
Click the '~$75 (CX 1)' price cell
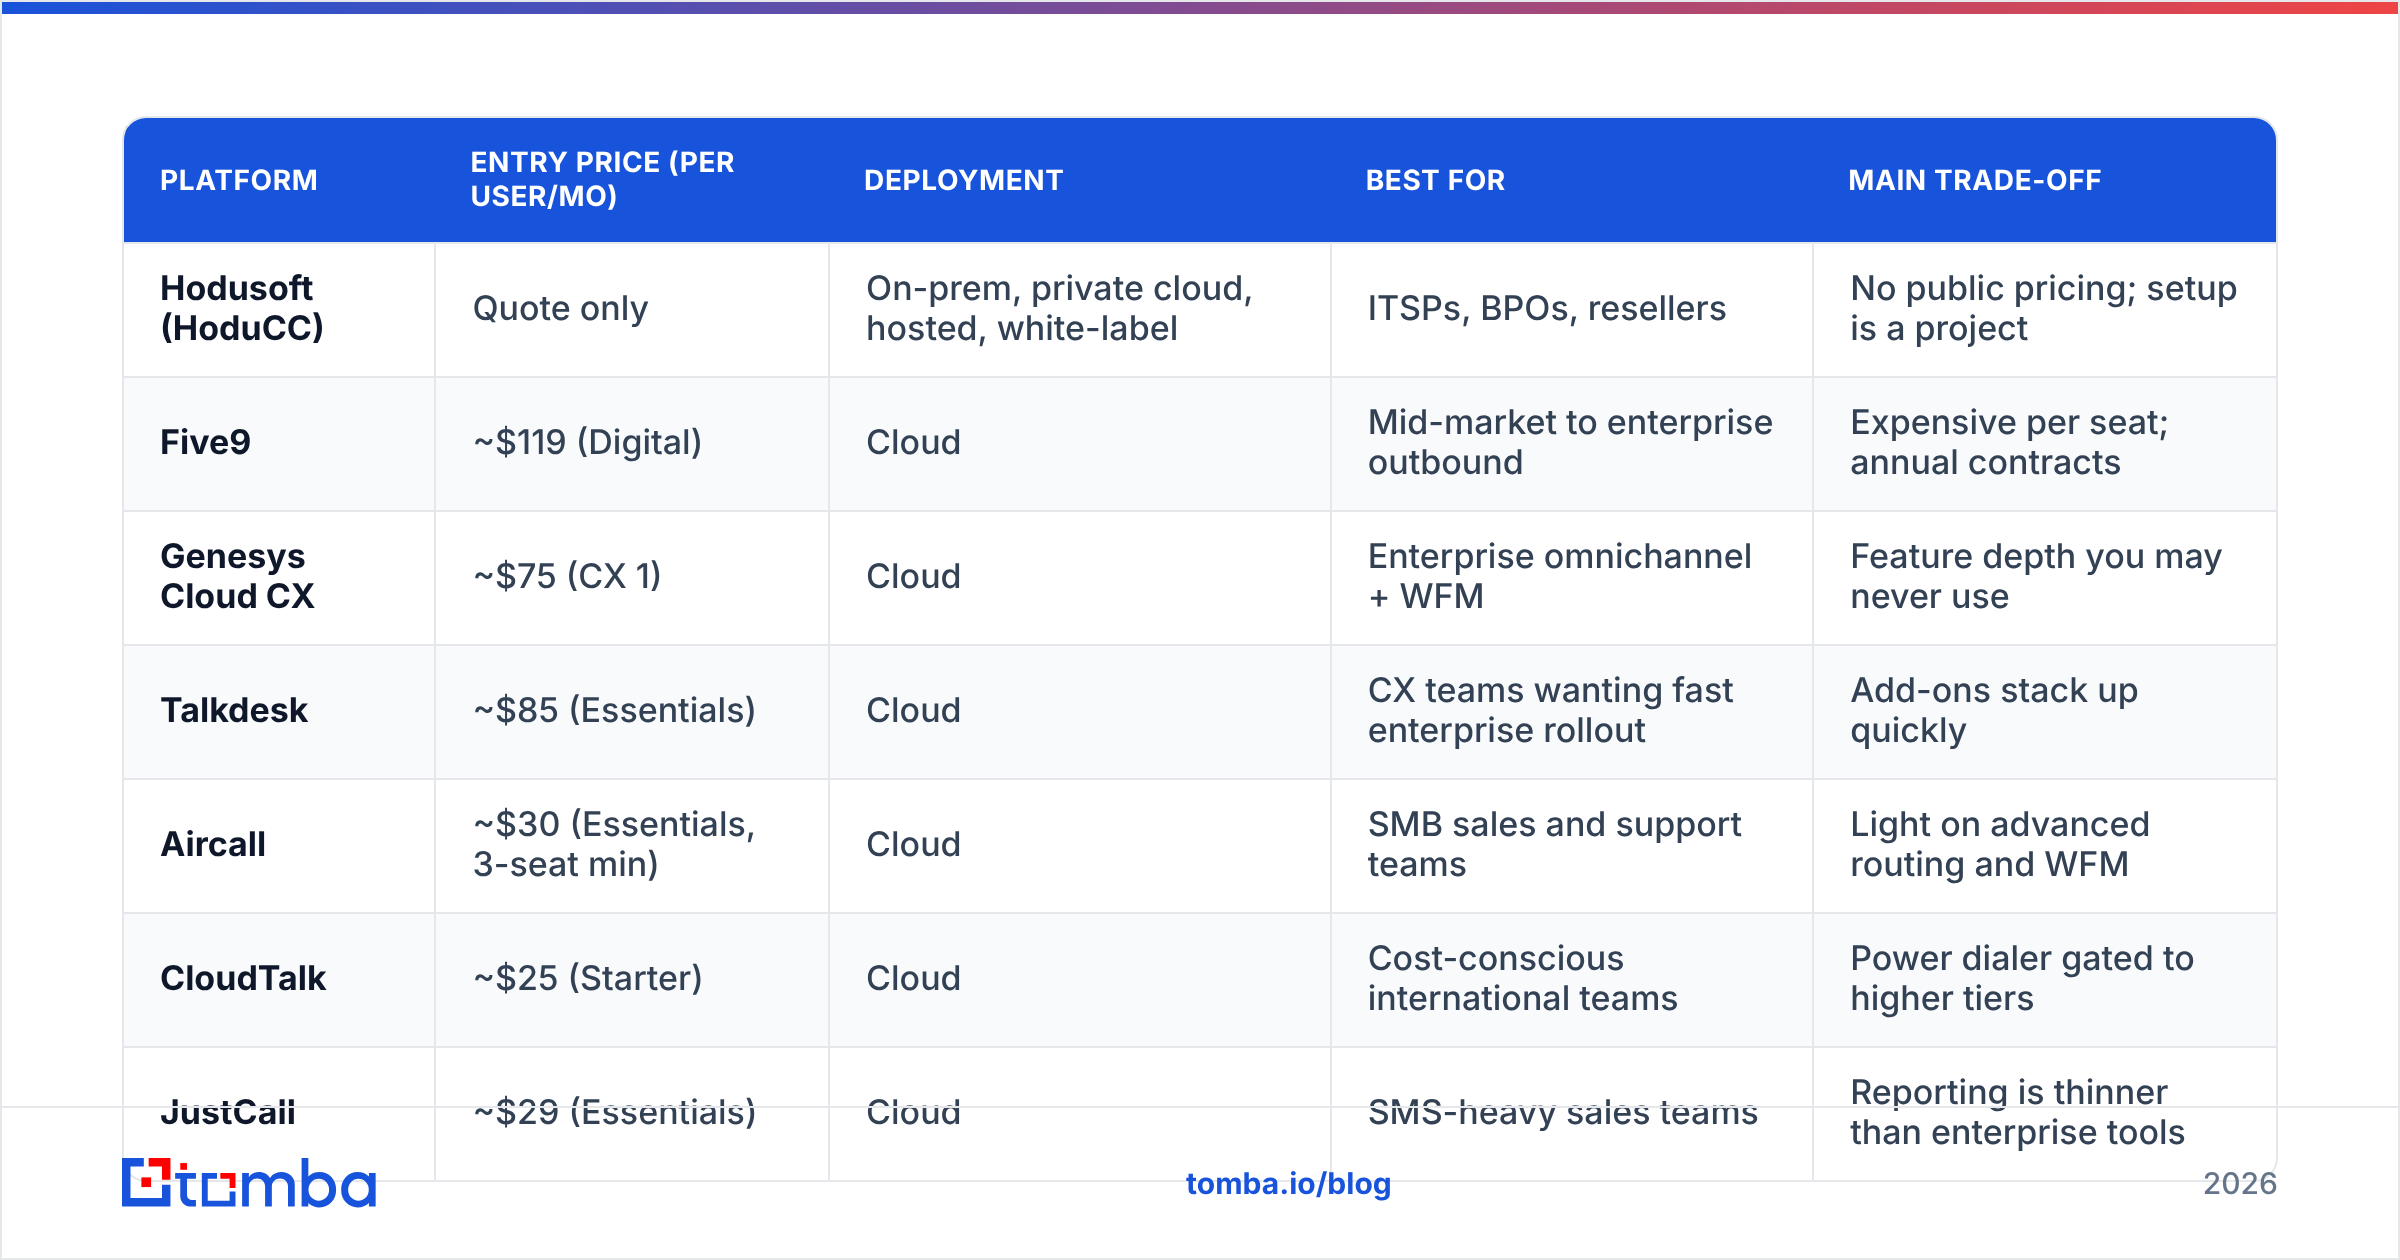pyautogui.click(x=632, y=578)
